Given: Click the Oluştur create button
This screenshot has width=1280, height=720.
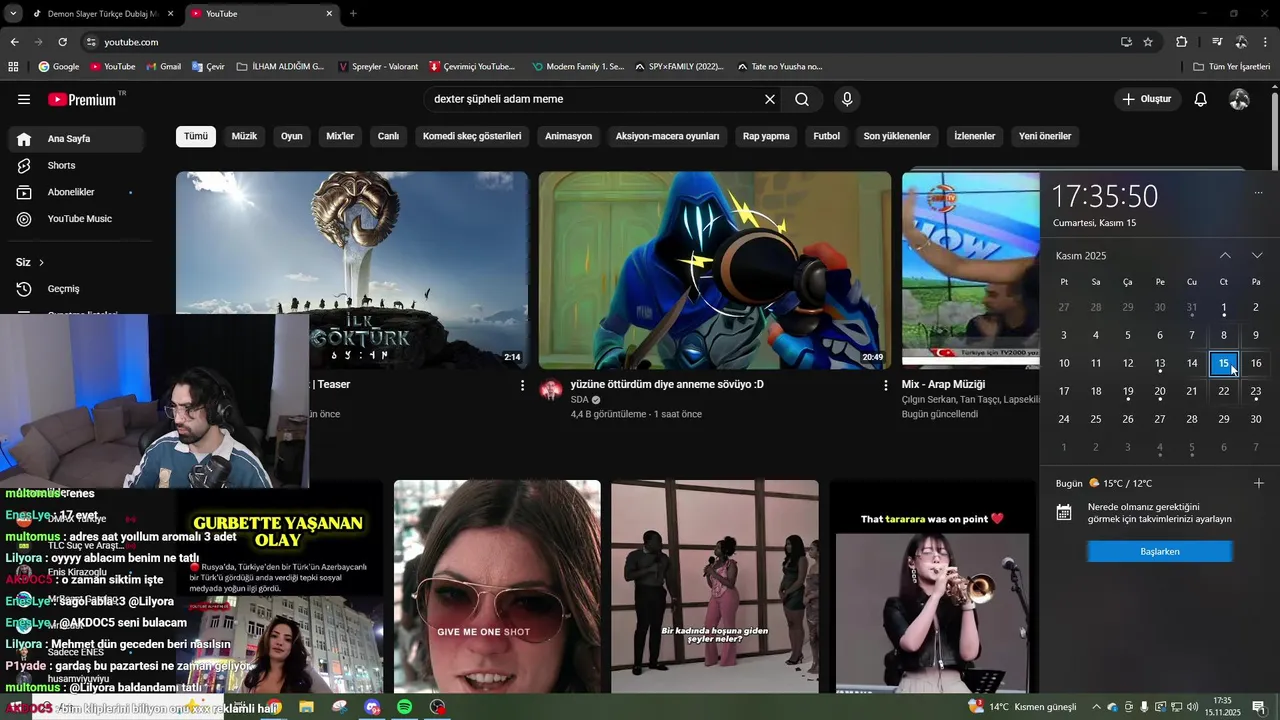Looking at the screenshot, I should (1146, 99).
